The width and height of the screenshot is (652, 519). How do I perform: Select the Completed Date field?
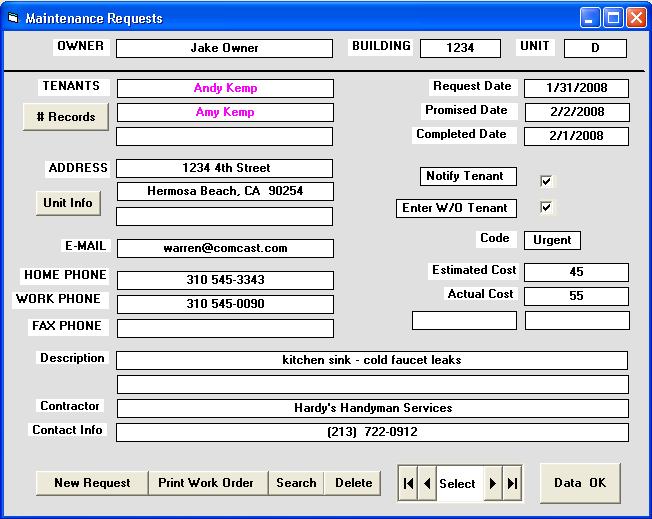click(576, 136)
